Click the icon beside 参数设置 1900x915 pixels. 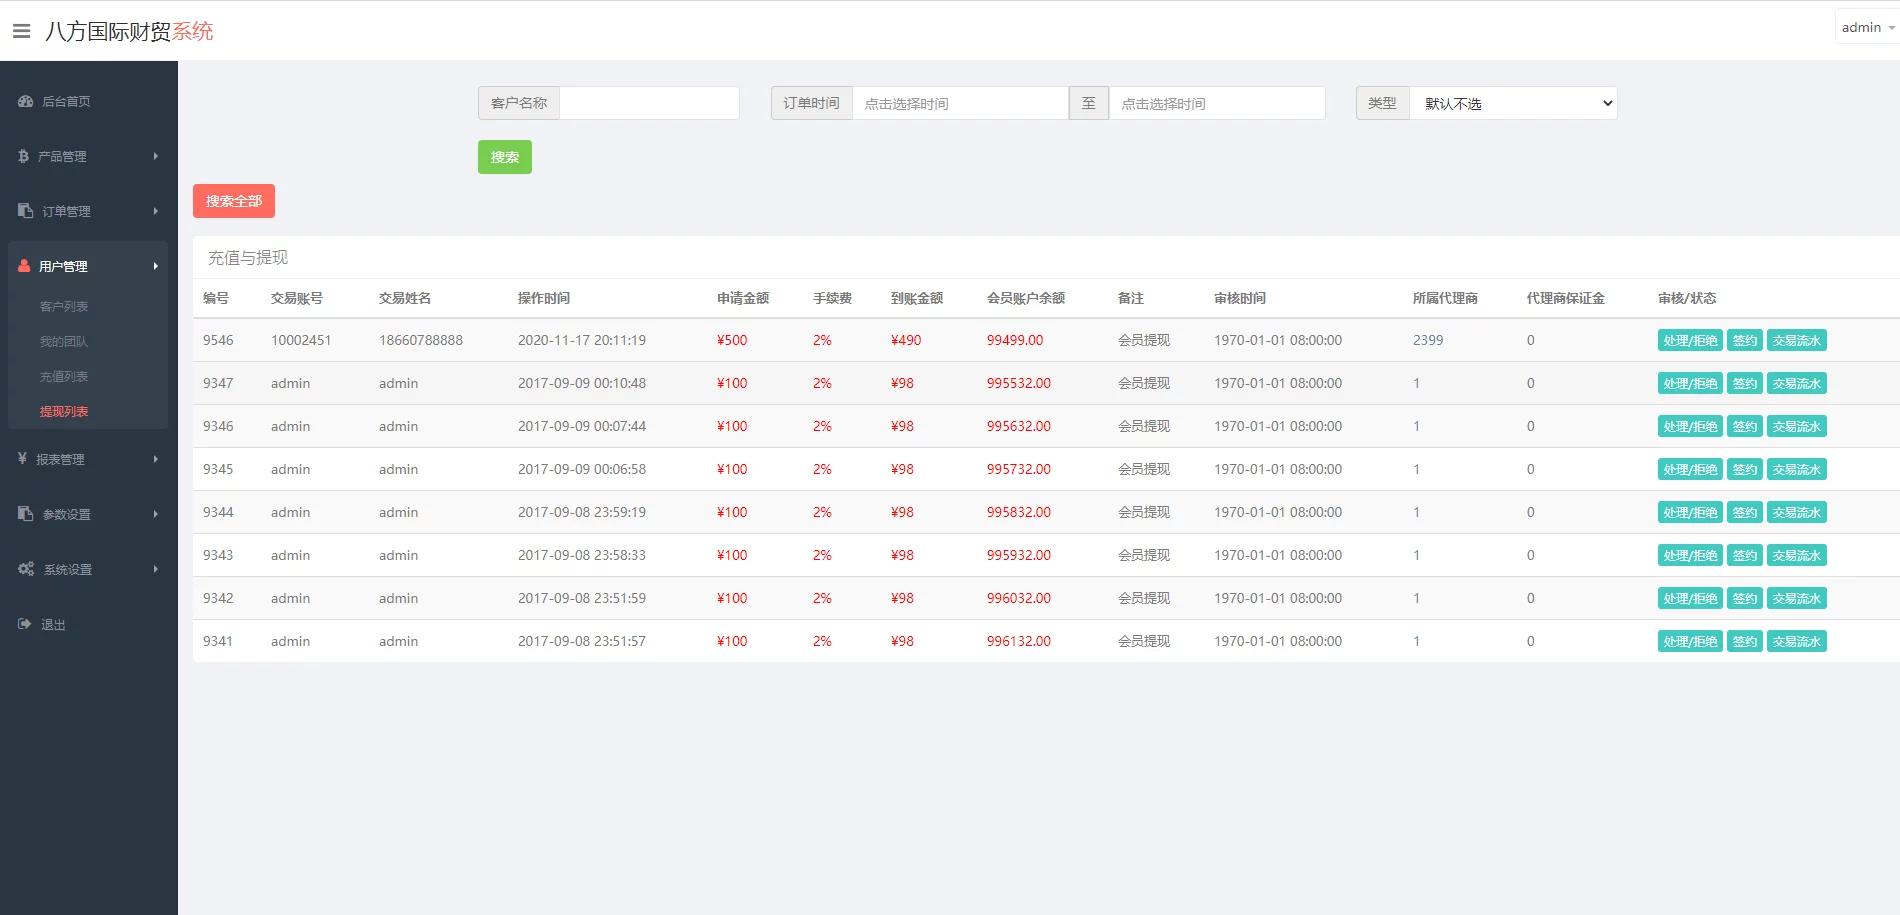pos(25,514)
